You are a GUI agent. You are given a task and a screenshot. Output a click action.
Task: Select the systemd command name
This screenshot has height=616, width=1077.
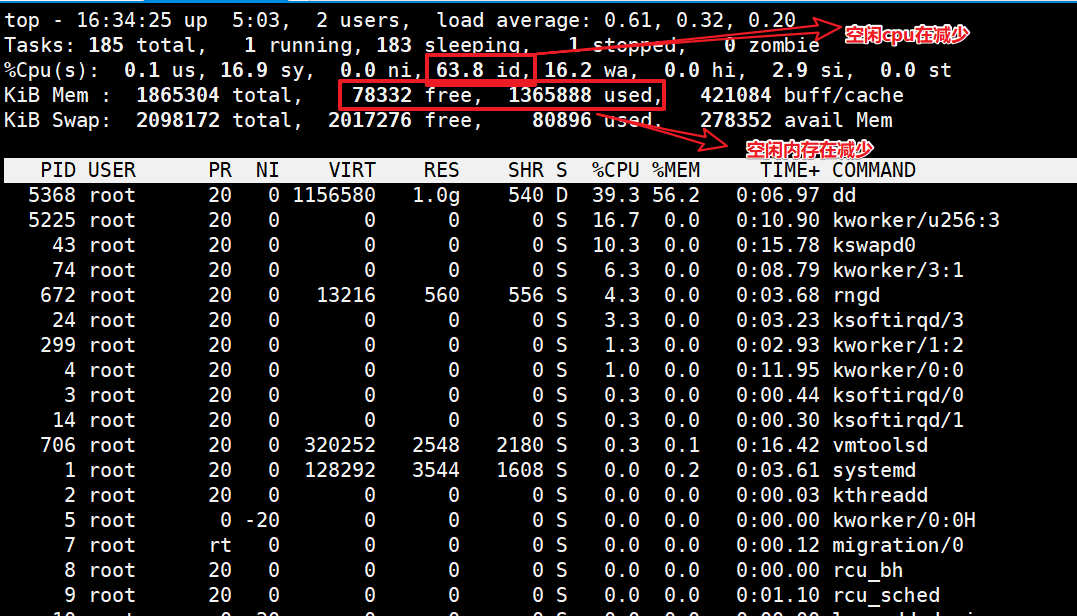pos(874,470)
